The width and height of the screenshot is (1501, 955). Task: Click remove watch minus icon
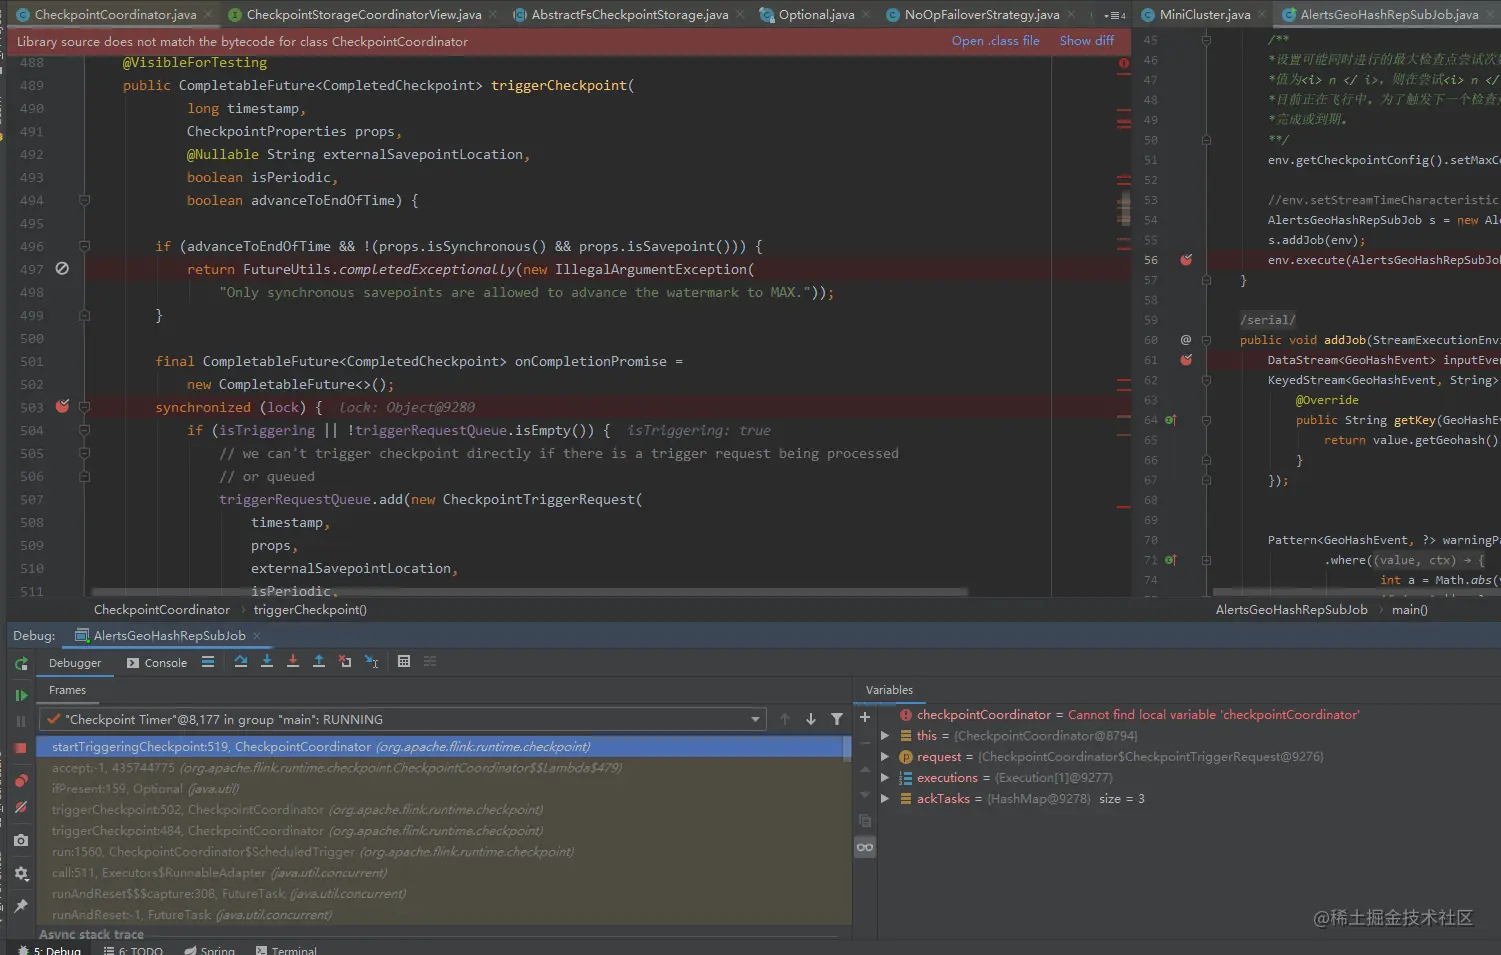(x=865, y=743)
